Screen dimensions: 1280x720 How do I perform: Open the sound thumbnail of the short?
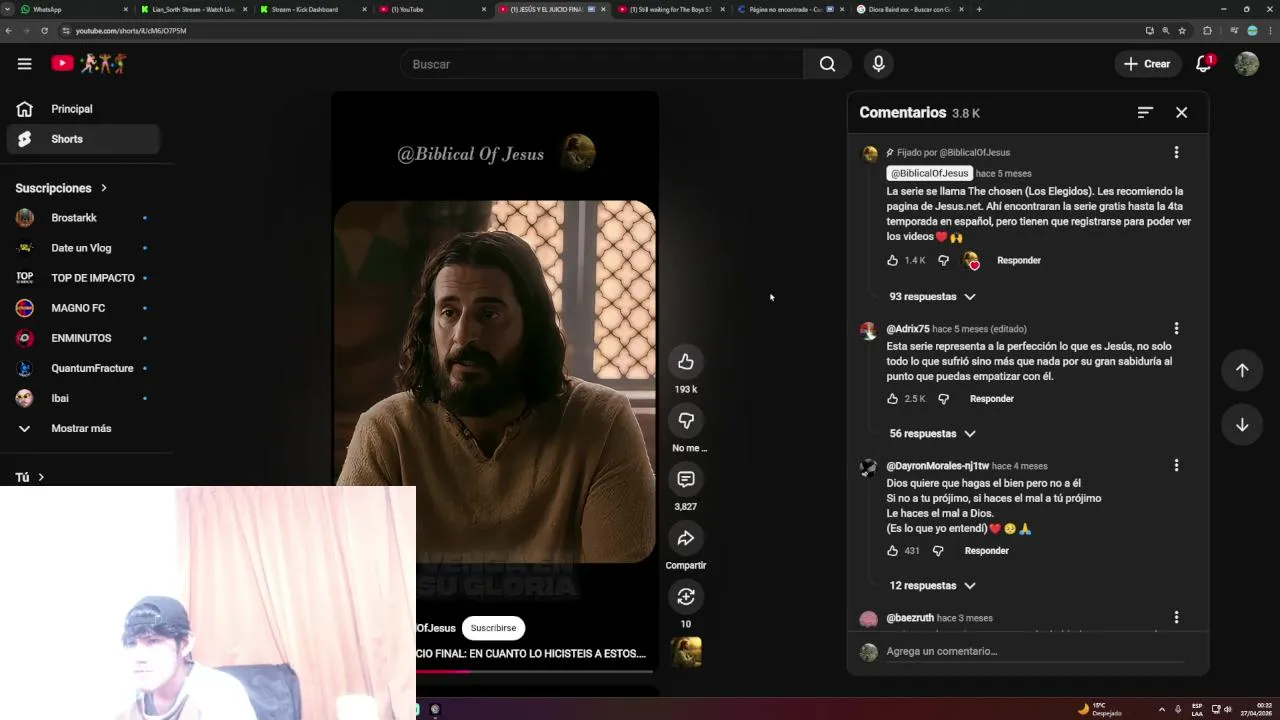tap(686, 652)
